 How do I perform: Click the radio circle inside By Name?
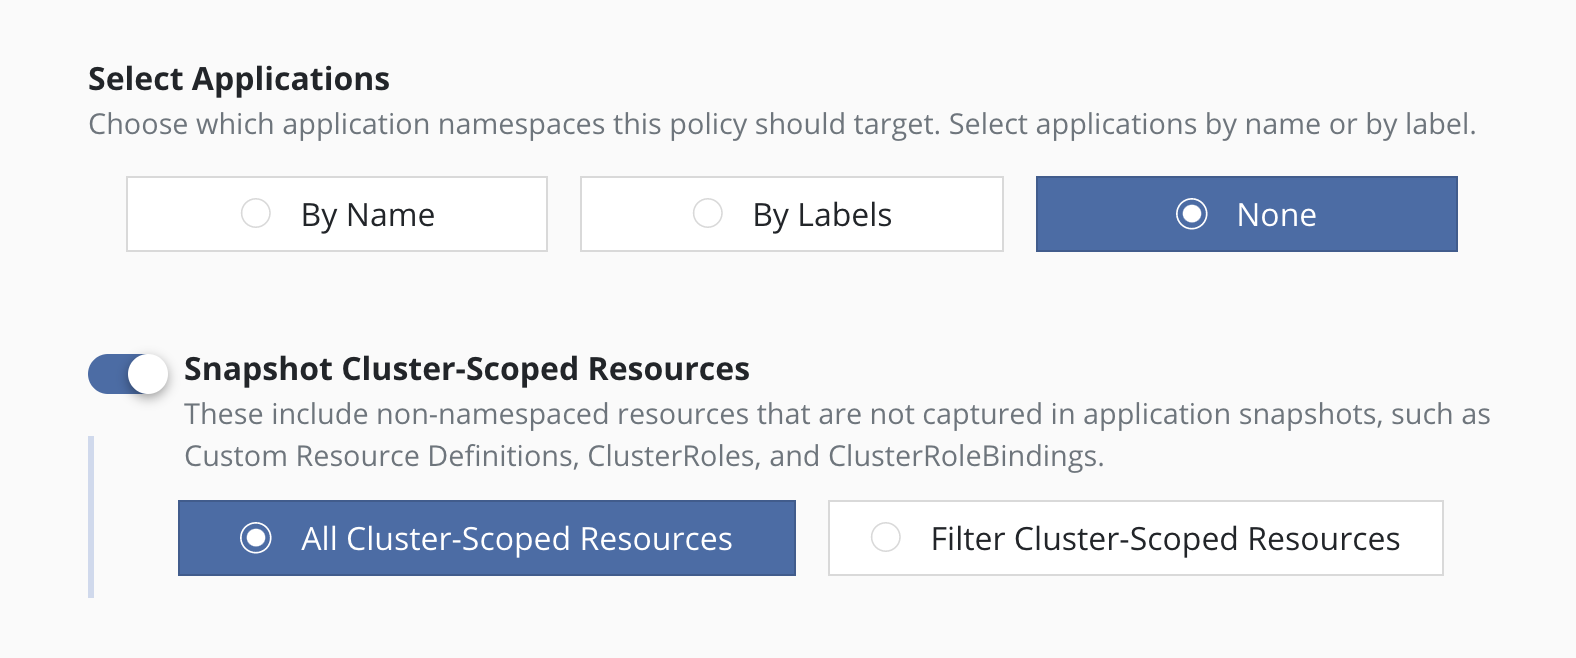click(256, 213)
